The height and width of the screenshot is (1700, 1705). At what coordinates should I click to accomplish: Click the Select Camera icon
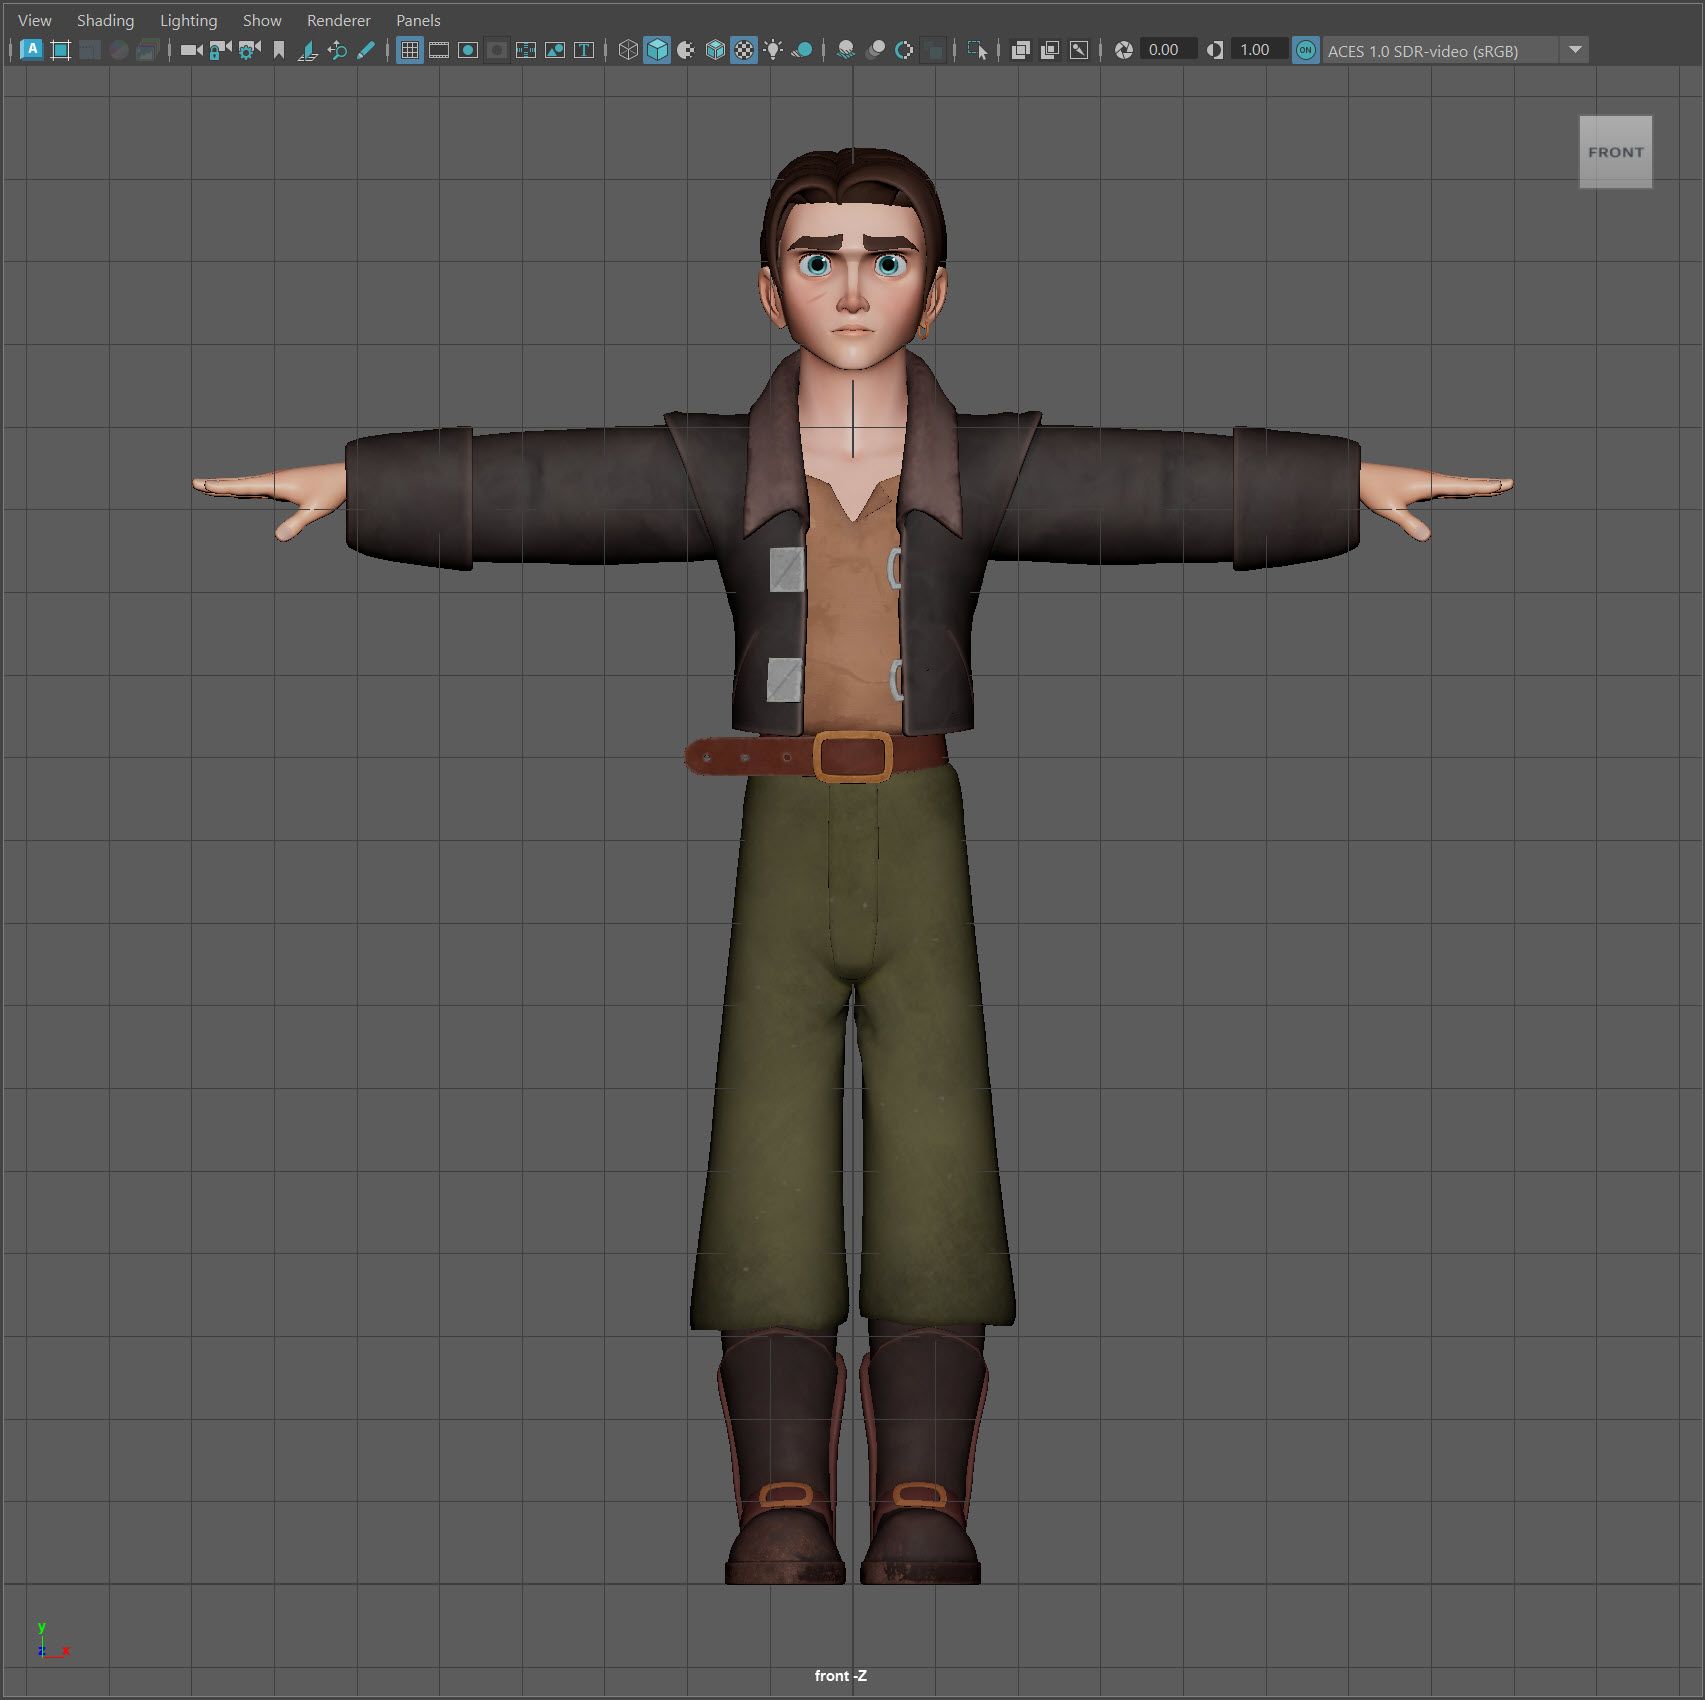[x=191, y=50]
